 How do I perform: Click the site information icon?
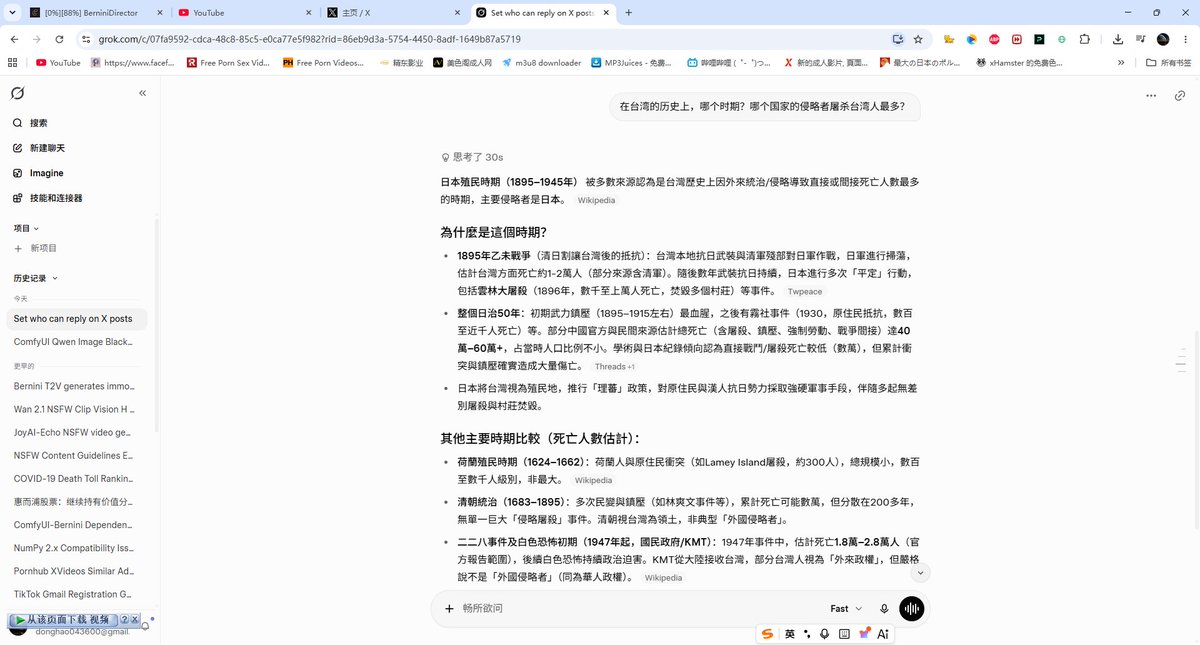pyautogui.click(x=87, y=39)
